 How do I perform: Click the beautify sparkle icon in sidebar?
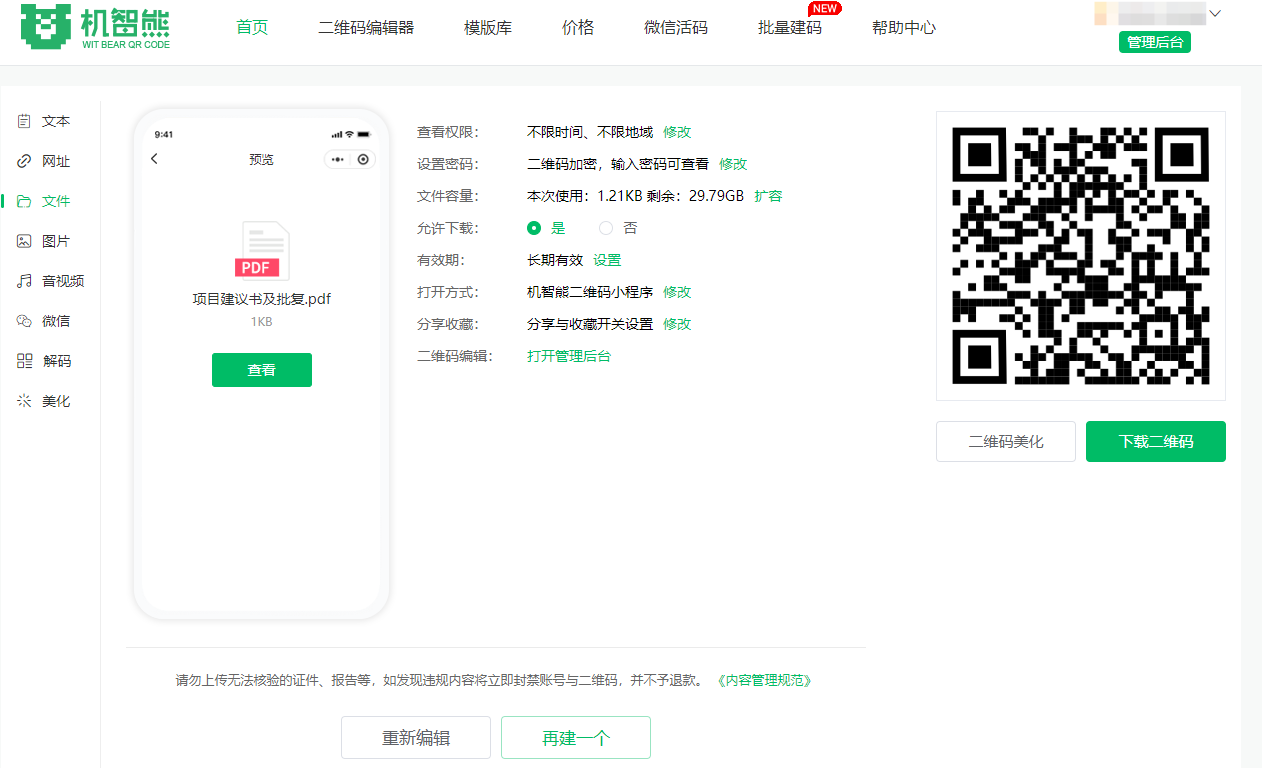[25, 401]
